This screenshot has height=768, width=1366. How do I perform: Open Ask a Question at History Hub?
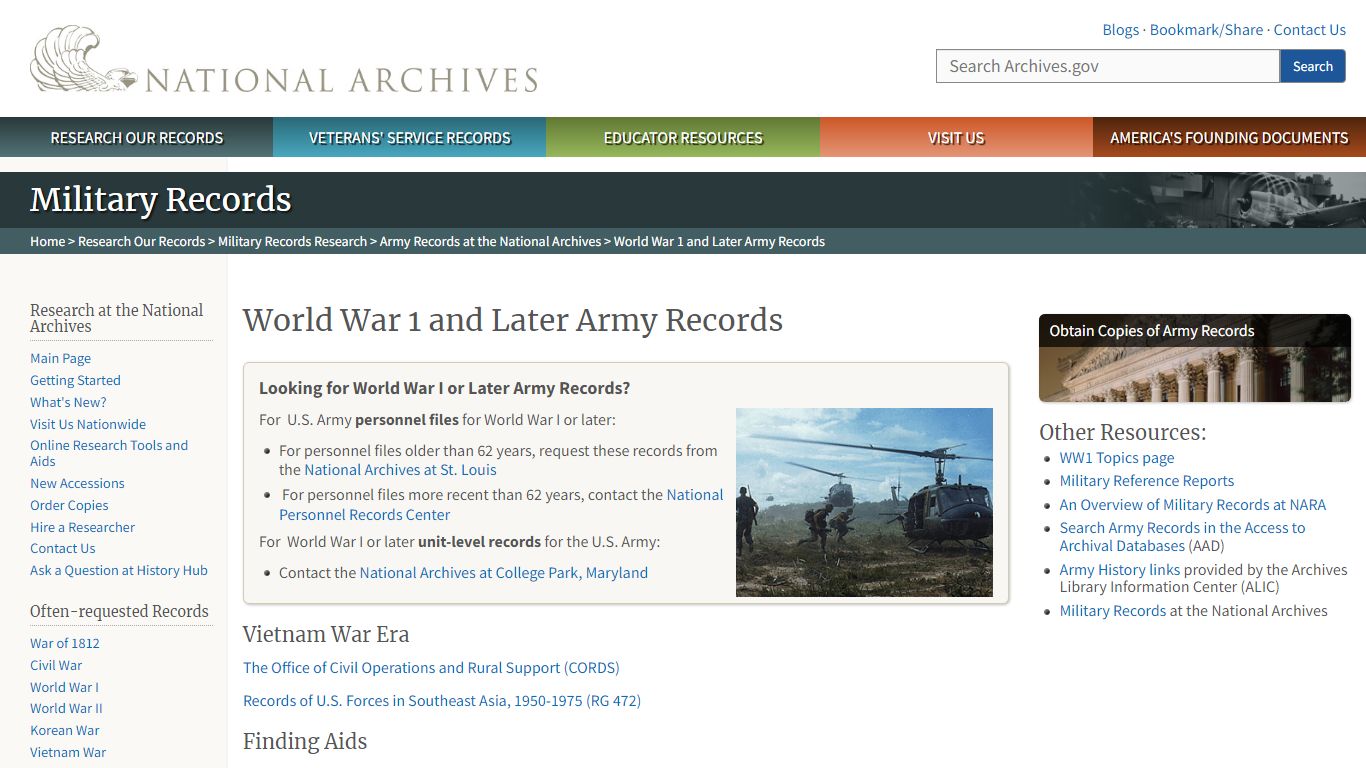tap(119, 570)
